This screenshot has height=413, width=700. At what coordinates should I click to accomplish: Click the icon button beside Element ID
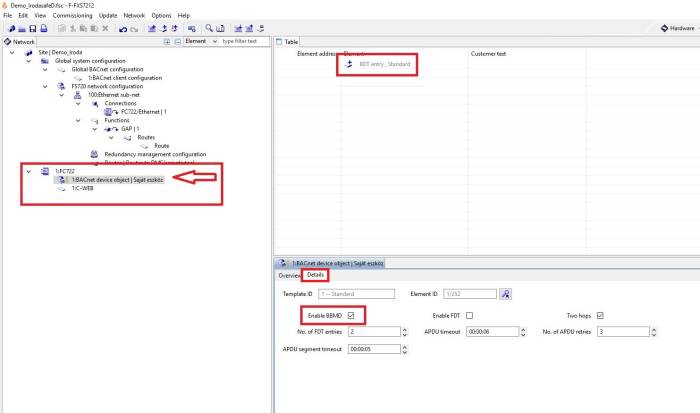pyautogui.click(x=506, y=294)
